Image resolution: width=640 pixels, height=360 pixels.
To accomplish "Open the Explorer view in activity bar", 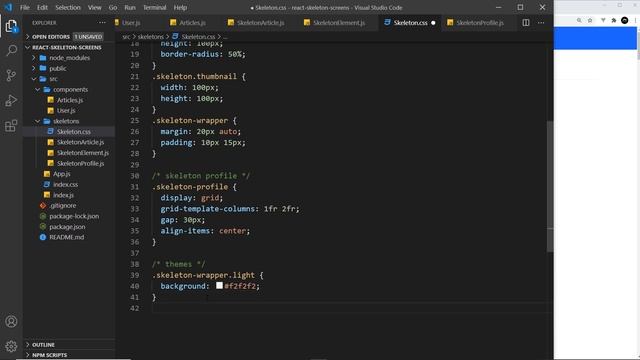I will click(x=11, y=26).
